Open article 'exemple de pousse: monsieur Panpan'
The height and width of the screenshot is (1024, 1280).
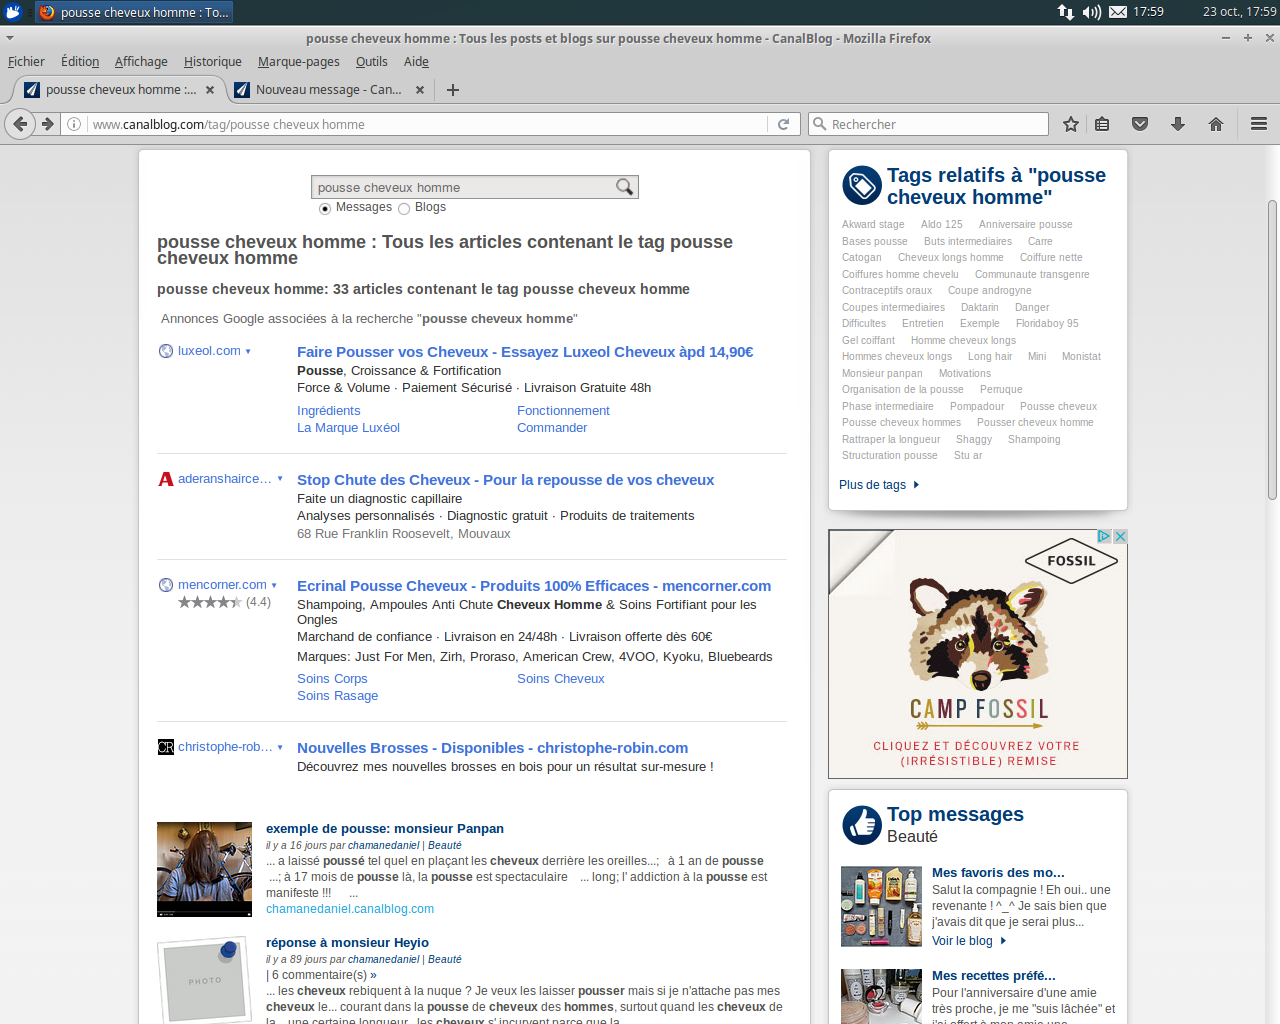point(385,829)
